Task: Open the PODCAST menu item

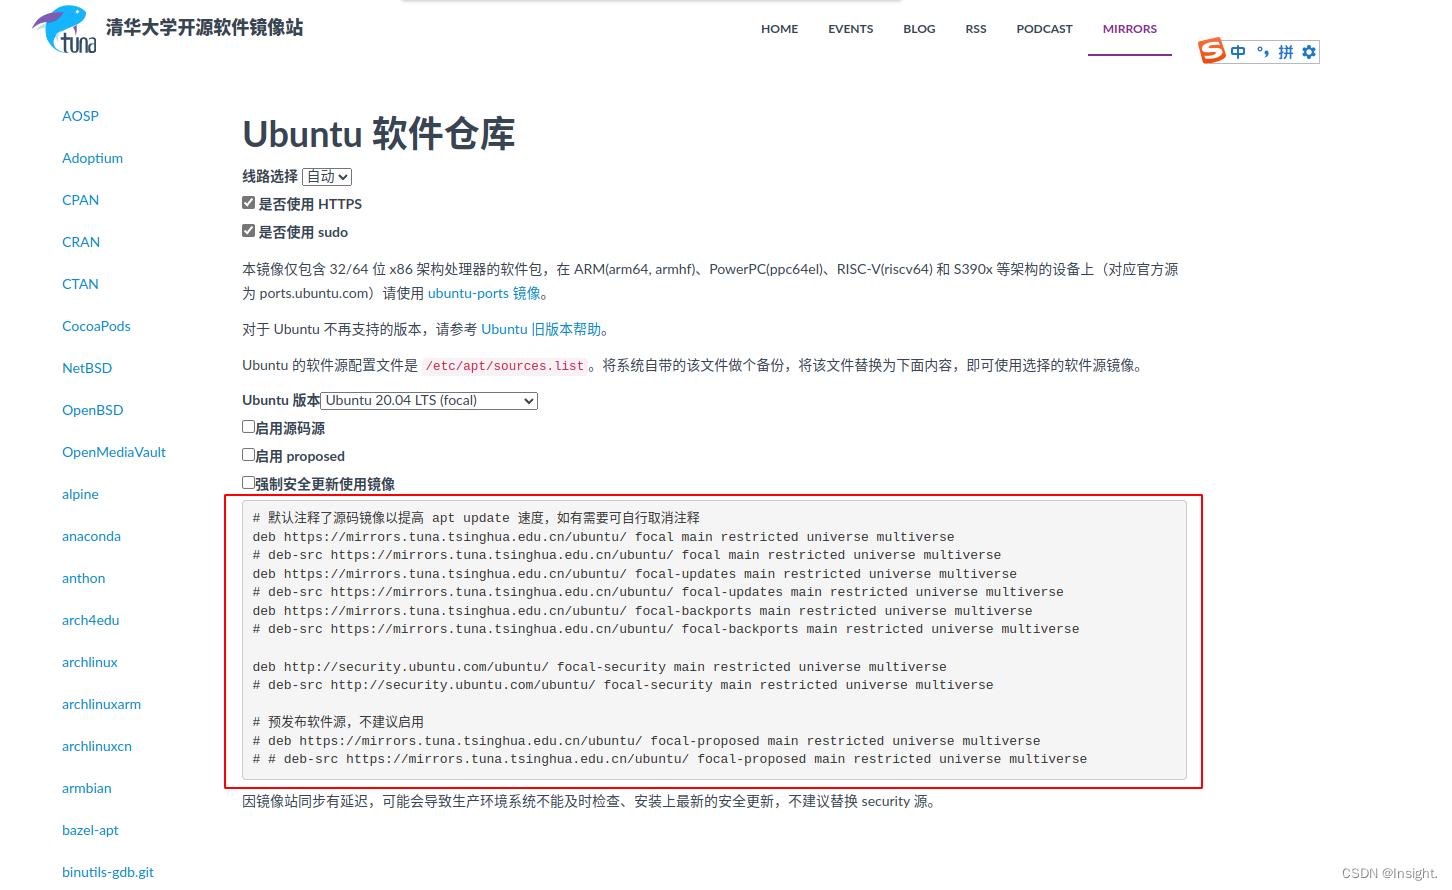Action: (1044, 29)
